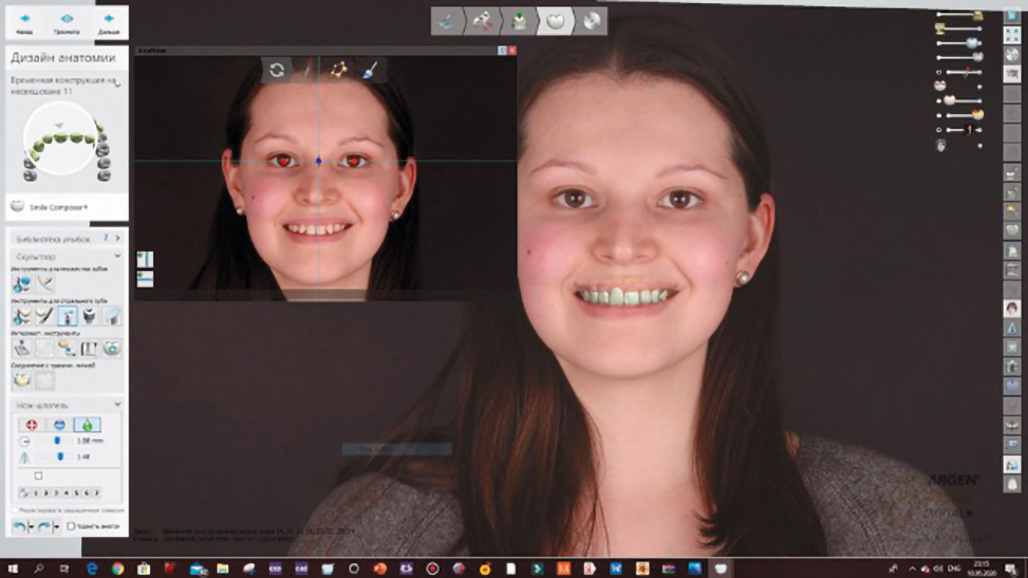Expand the Библиотека улыбок section

[x=117, y=238]
